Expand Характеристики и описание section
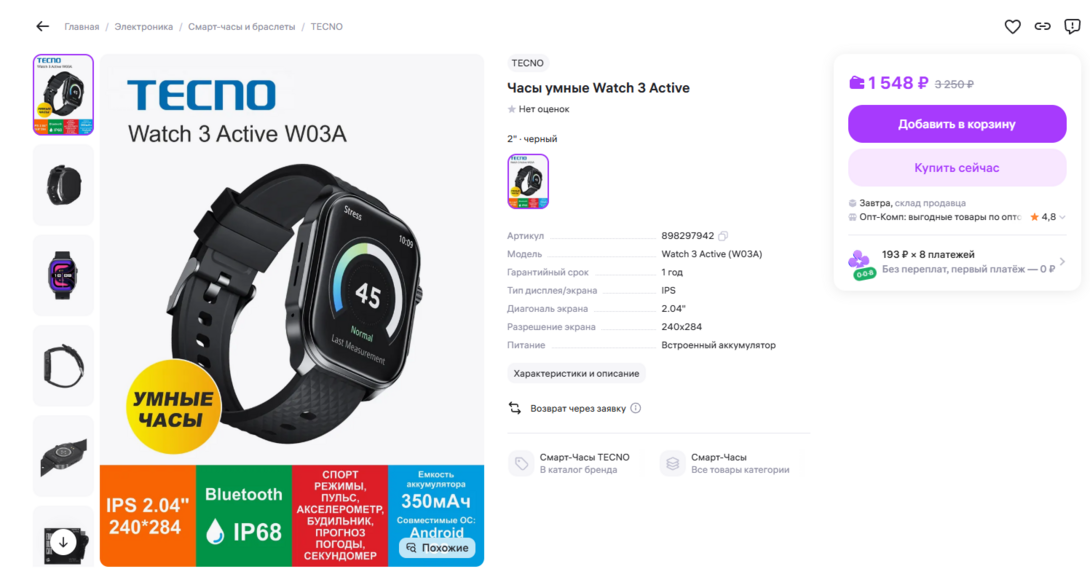This screenshot has height=577, width=1090. pos(576,373)
